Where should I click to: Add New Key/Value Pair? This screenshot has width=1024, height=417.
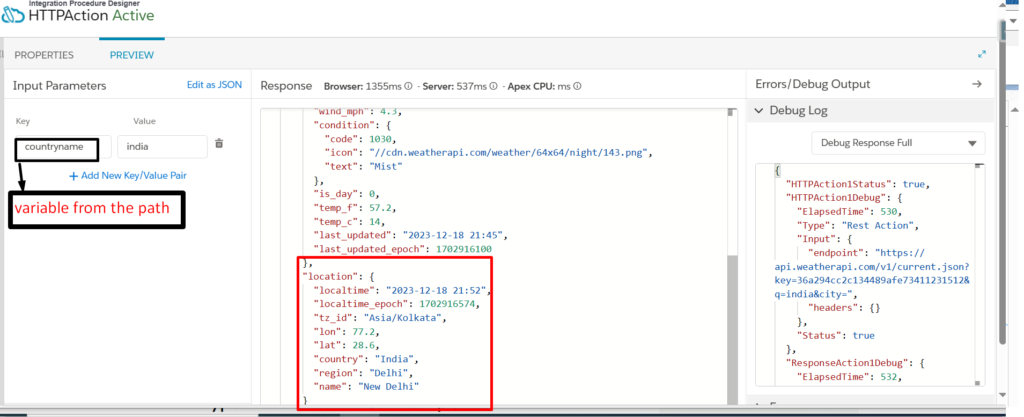[x=128, y=176]
